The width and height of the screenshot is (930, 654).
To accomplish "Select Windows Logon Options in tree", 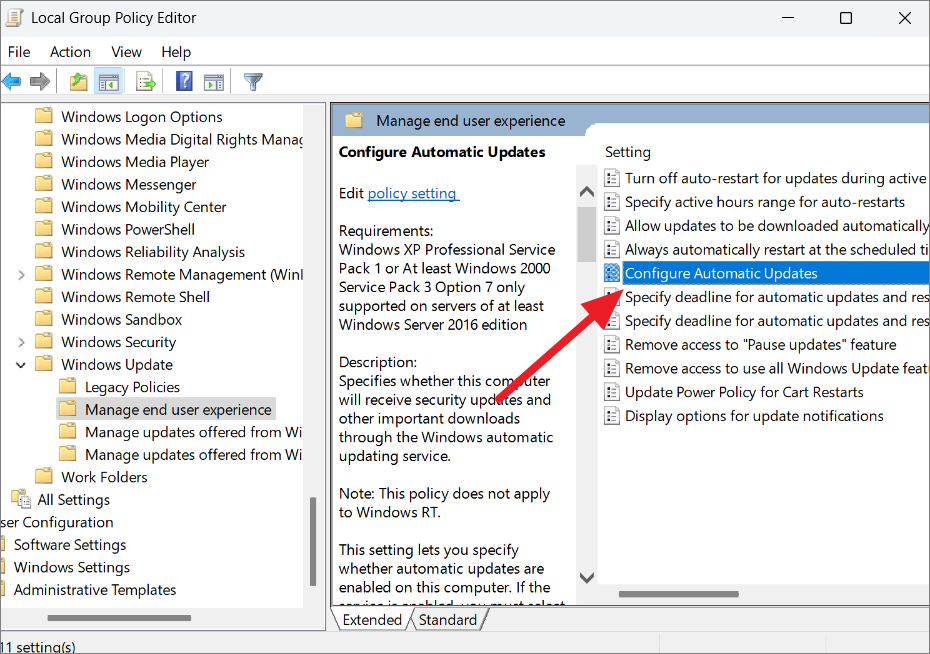I will [x=142, y=117].
